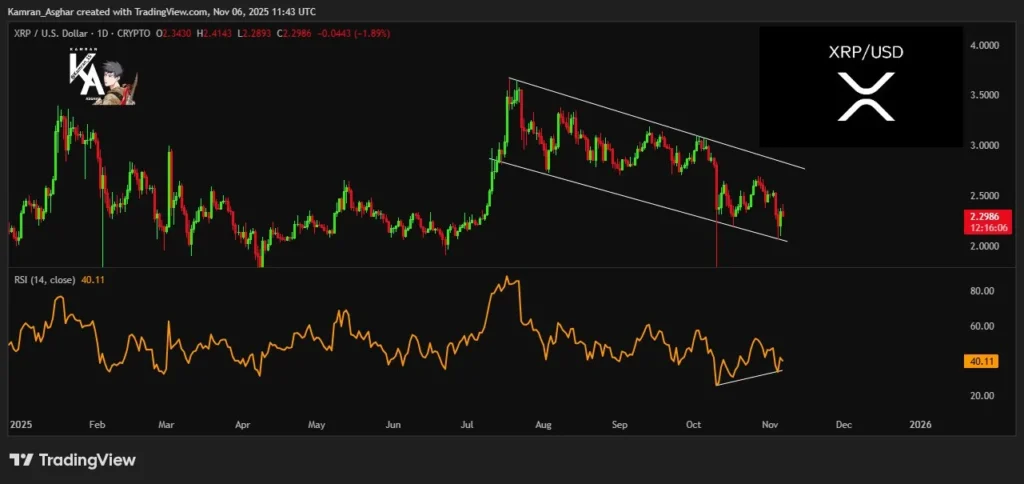
Task: Click the Feb label on time axis
Action: pyautogui.click(x=97, y=425)
